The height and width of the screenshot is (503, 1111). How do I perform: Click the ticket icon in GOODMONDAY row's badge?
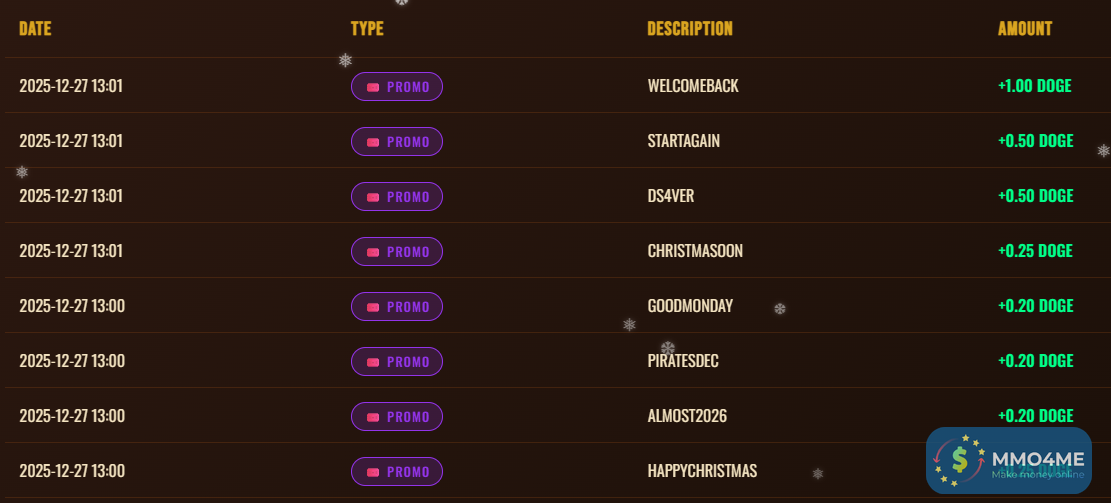[x=373, y=307]
